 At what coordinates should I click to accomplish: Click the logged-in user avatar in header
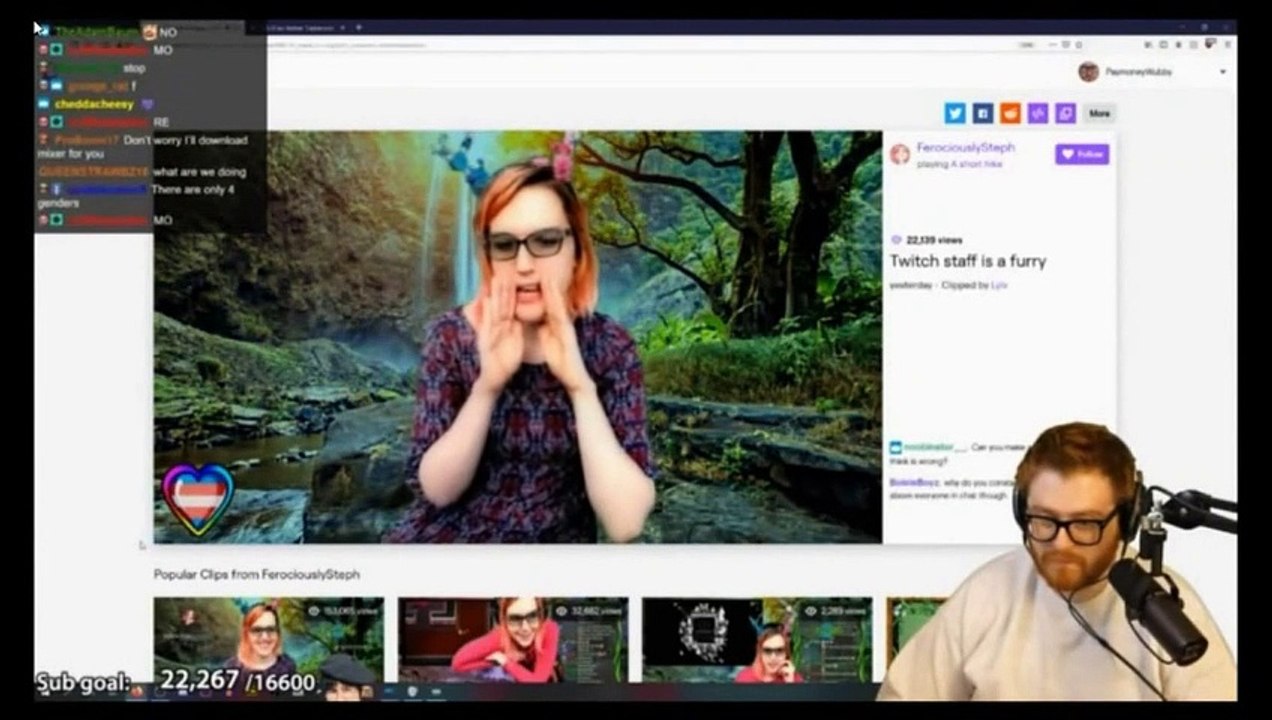tap(1088, 72)
